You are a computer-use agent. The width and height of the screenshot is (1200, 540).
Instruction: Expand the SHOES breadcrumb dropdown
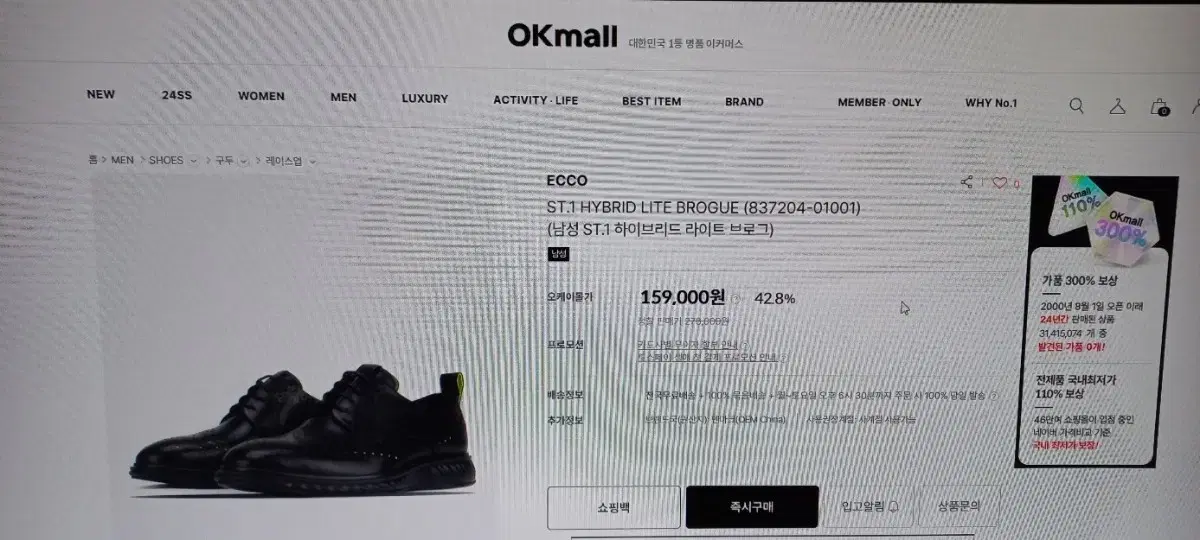click(194, 160)
